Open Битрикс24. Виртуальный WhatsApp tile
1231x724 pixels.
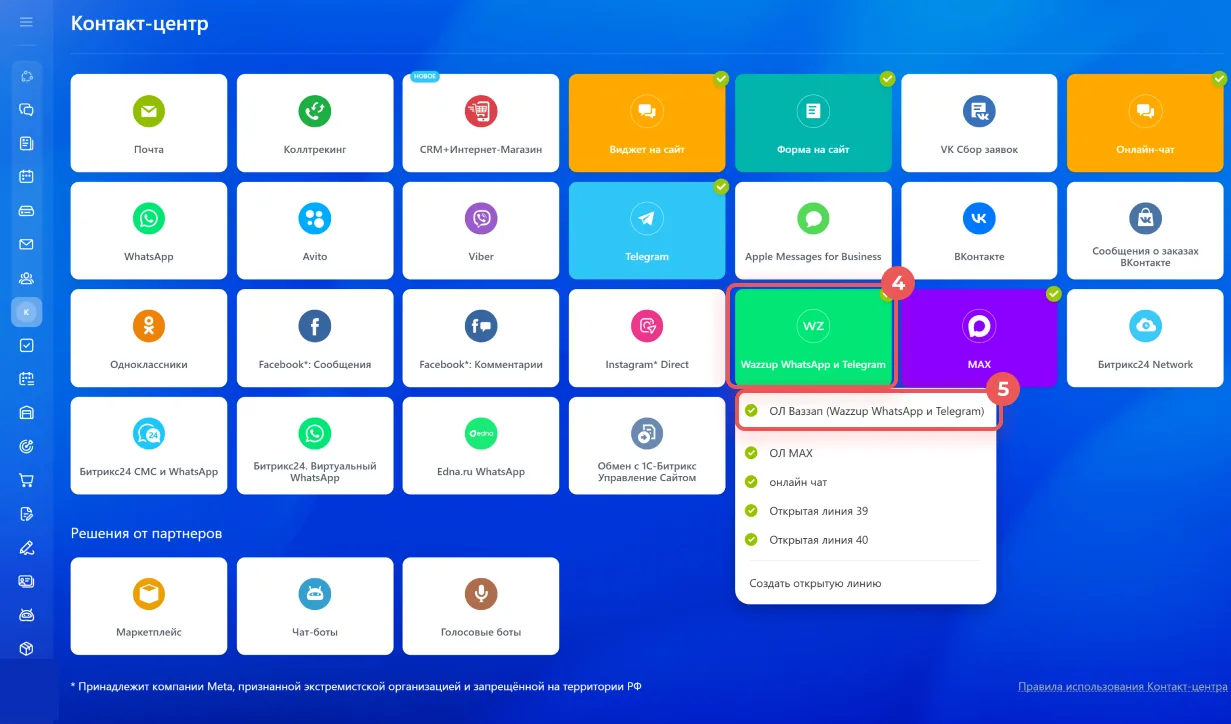click(315, 446)
